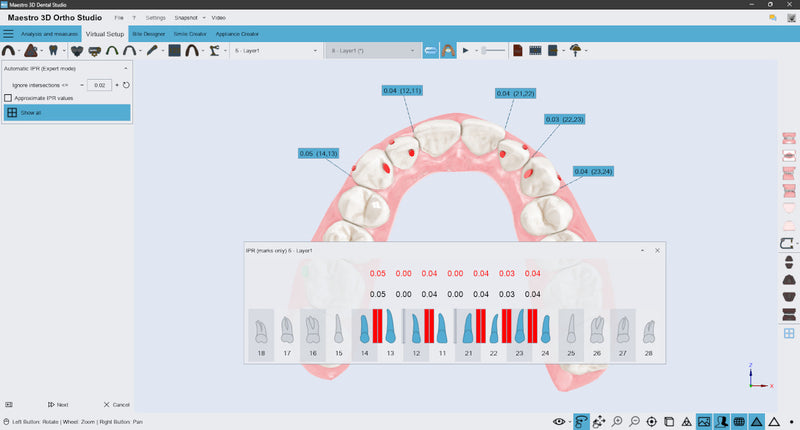The image size is (800, 430).
Task: Open the hamburger main menu
Action: coord(8,34)
